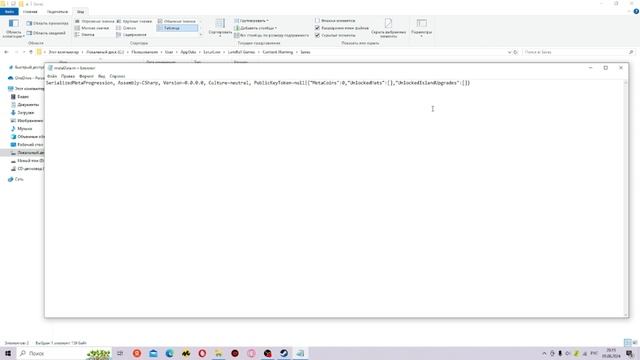Open the Сортировать dropdown
Screen dimensions: 640x360
pyautogui.click(x=220, y=28)
